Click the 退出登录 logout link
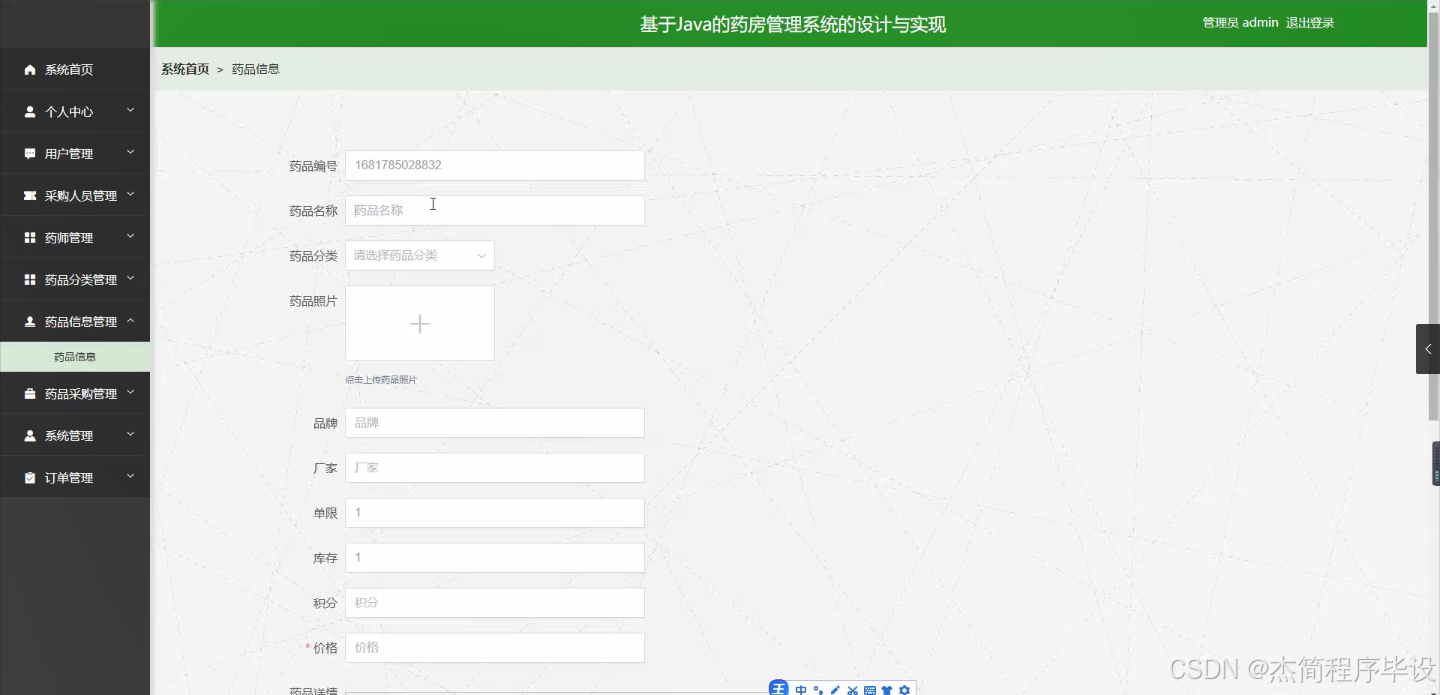Viewport: 1440px width, 695px height. pos(1311,22)
